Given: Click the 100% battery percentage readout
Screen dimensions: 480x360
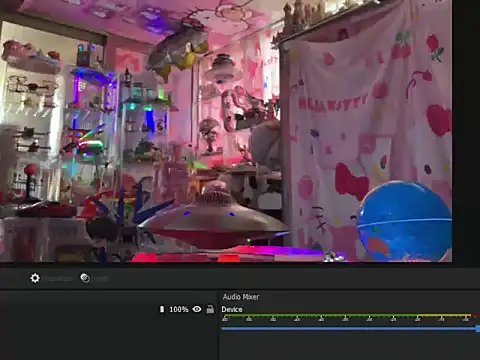Looking at the screenshot, I should tap(179, 309).
